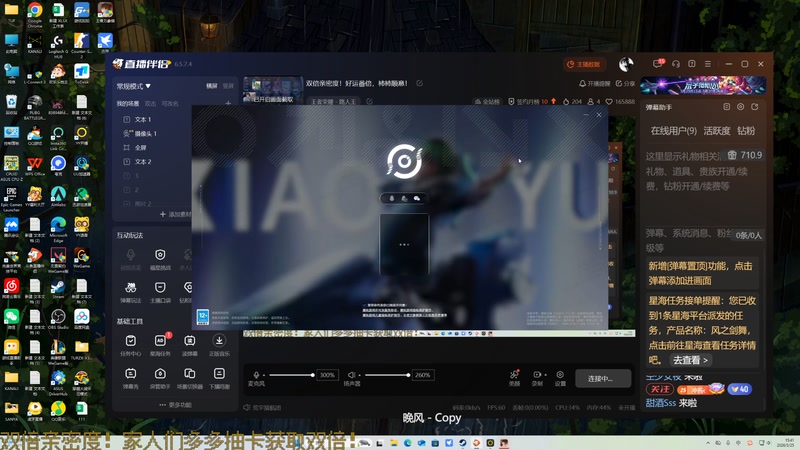
Task: Click the 主播数据 button
Action: [x=584, y=64]
